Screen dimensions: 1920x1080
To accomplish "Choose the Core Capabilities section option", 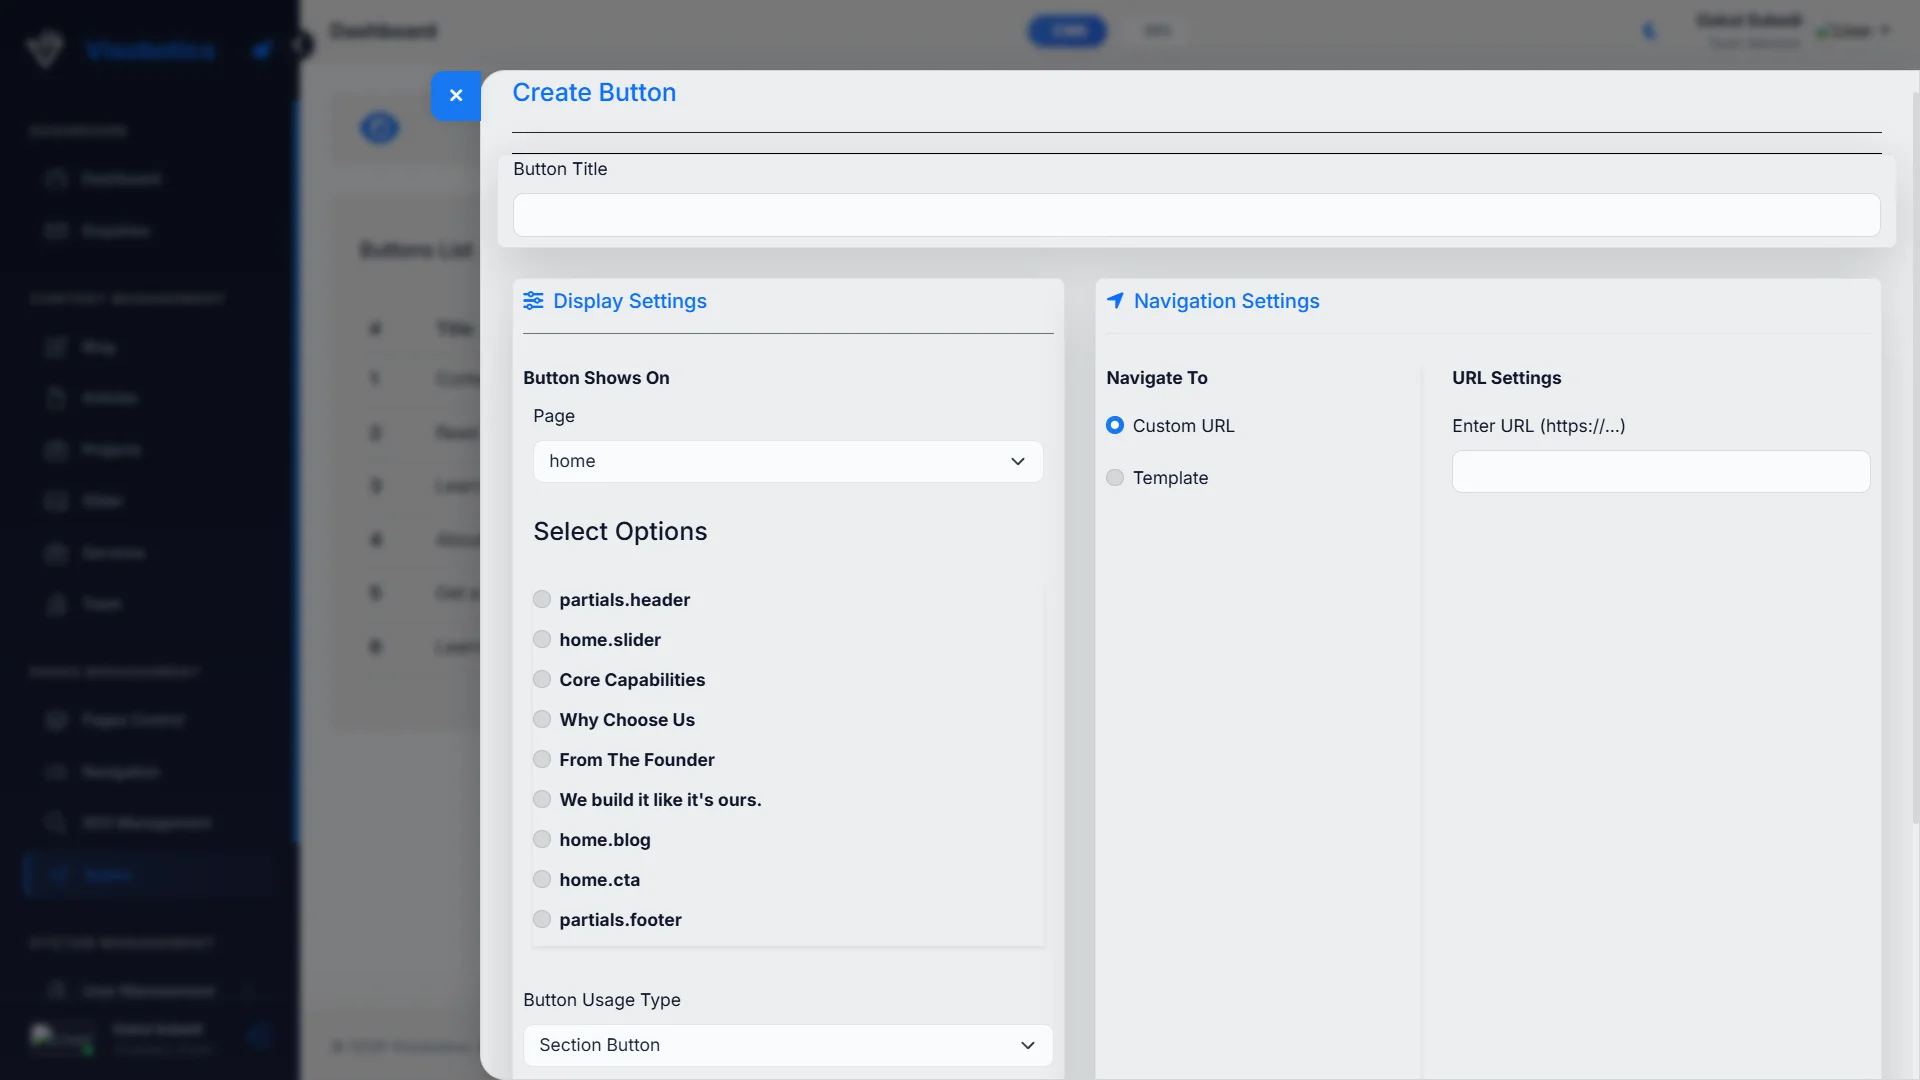I will pos(542,679).
